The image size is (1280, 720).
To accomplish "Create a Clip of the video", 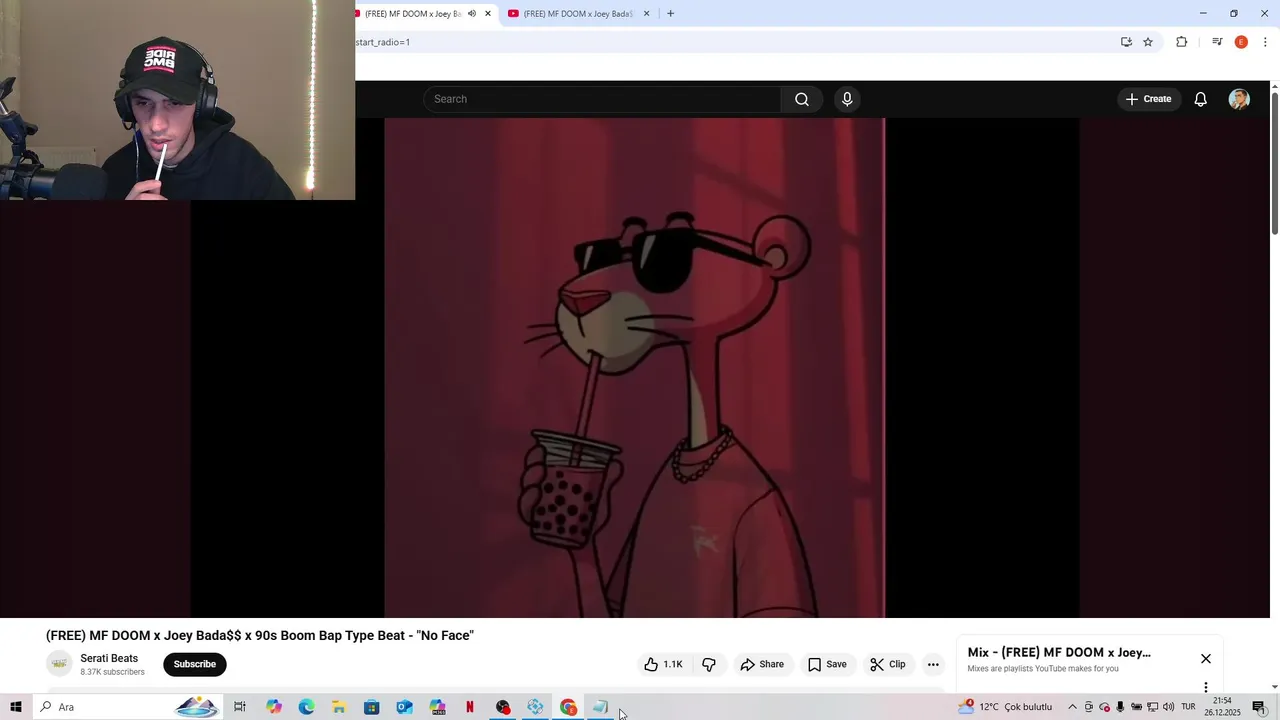I will (x=888, y=664).
